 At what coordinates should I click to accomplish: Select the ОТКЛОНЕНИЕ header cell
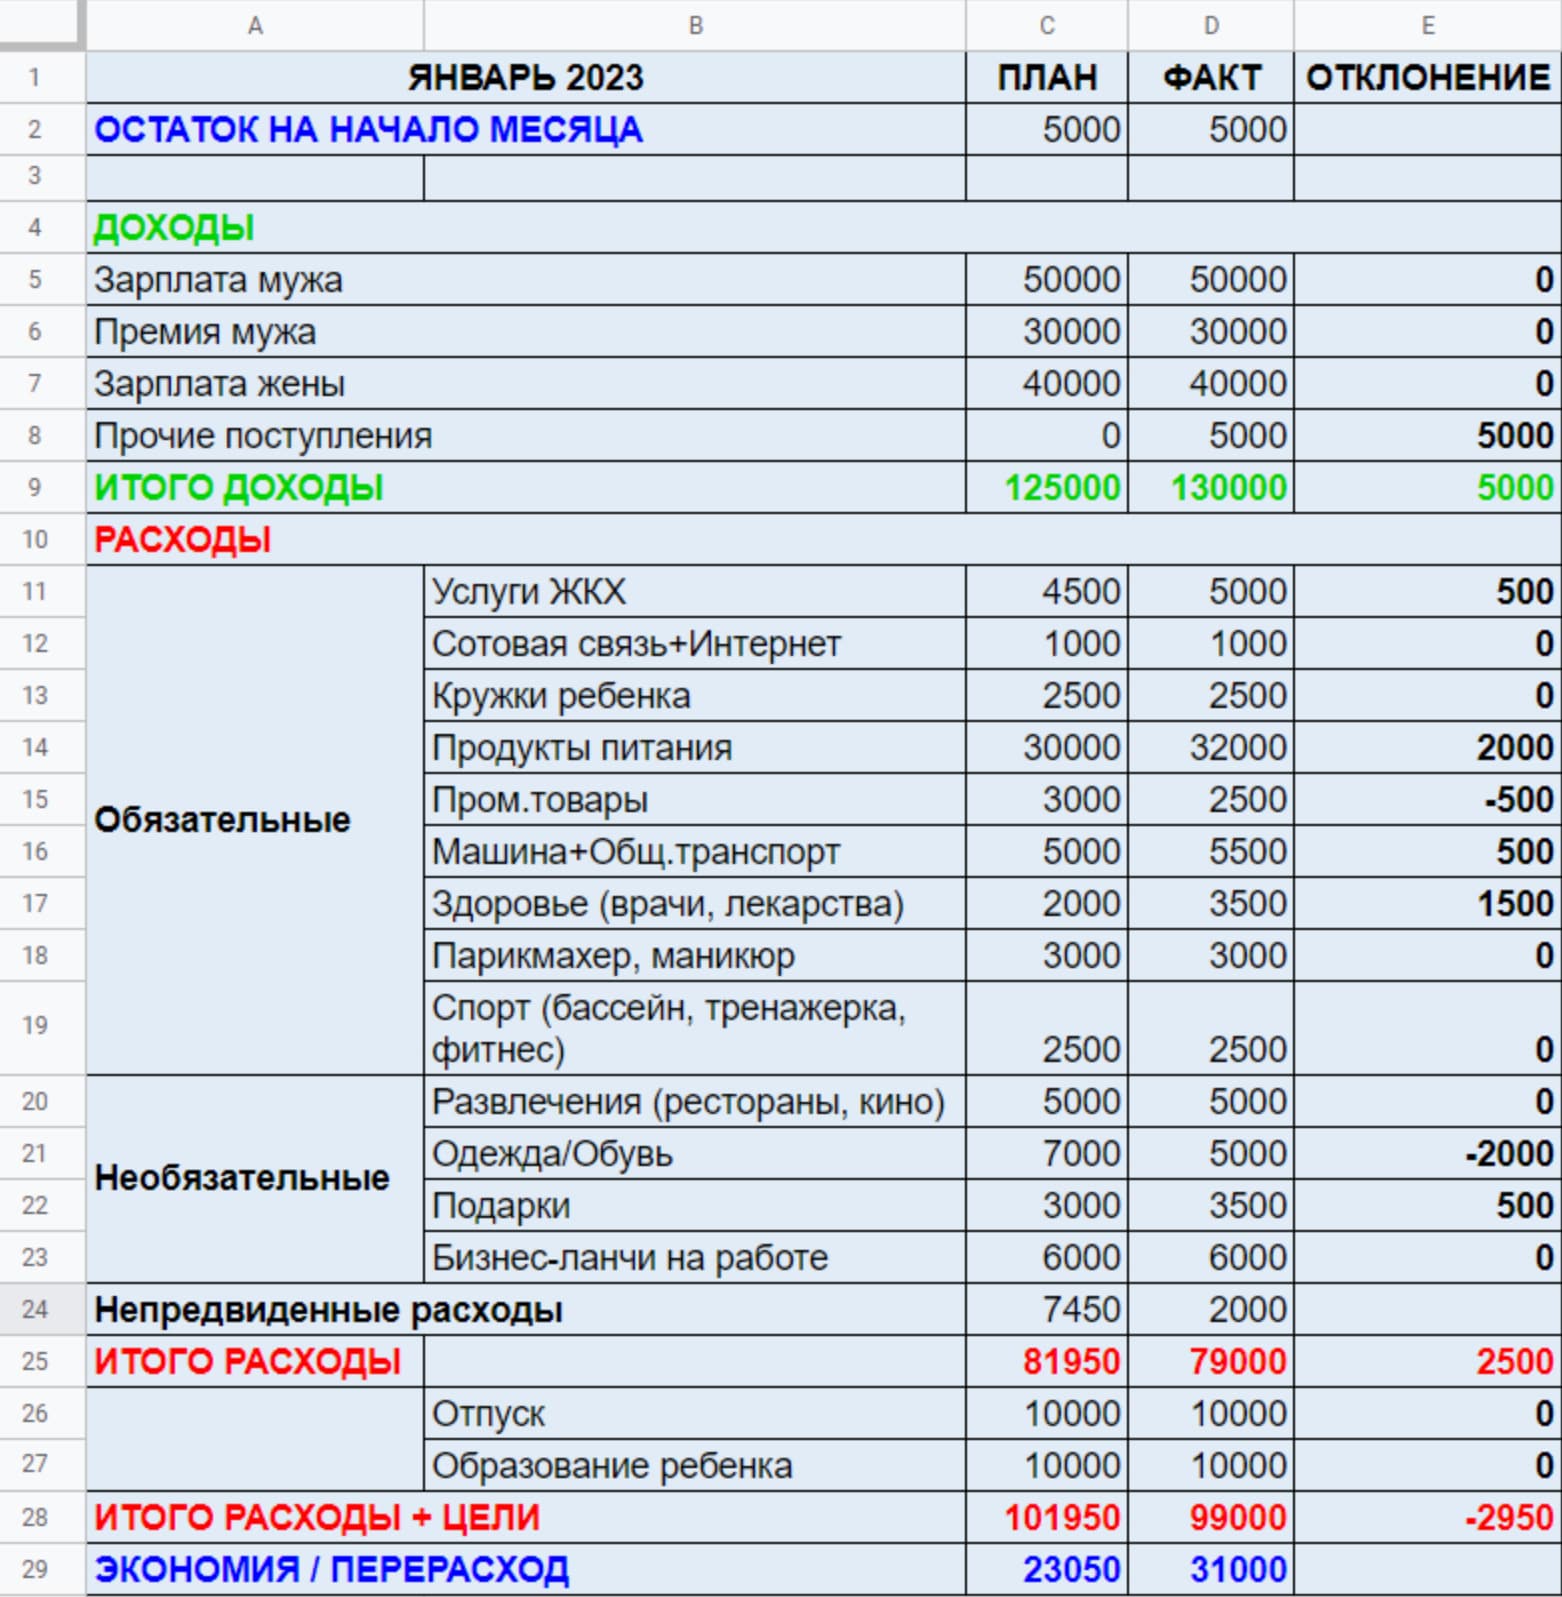click(x=1427, y=77)
